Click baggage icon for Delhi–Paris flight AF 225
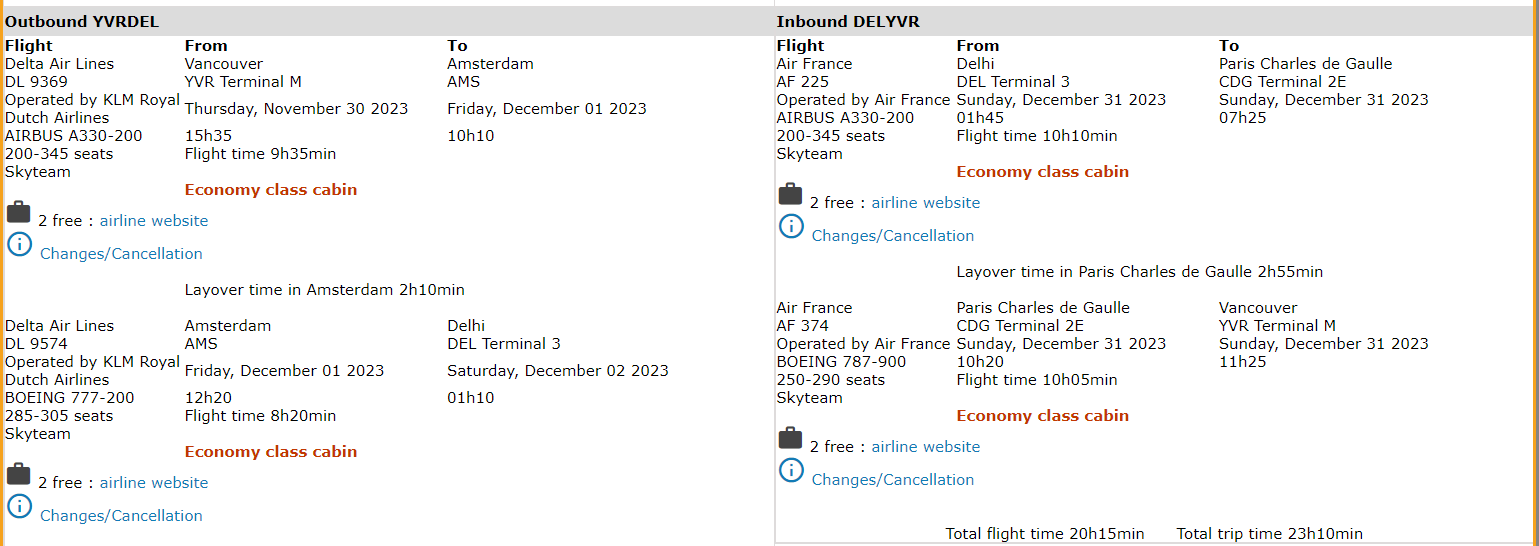This screenshot has height=546, width=1539. pos(791,194)
